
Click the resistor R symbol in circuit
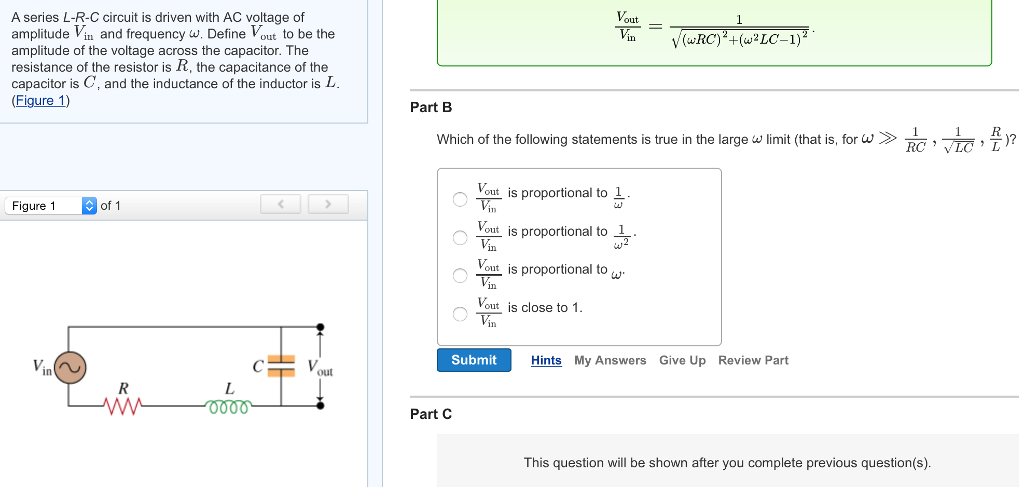click(x=124, y=405)
